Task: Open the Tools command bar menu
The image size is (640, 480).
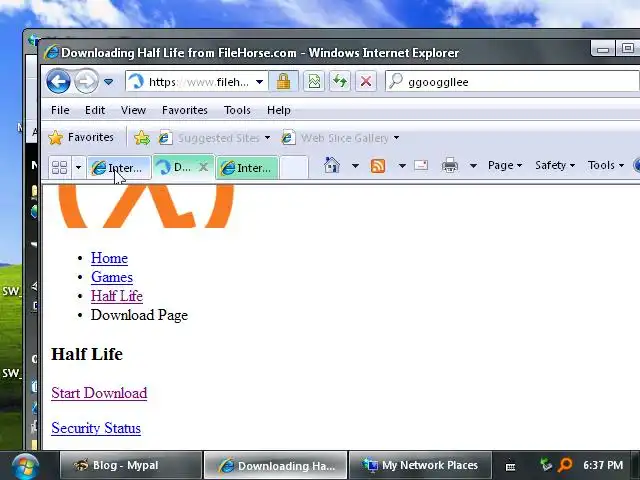Action: (x=606, y=165)
